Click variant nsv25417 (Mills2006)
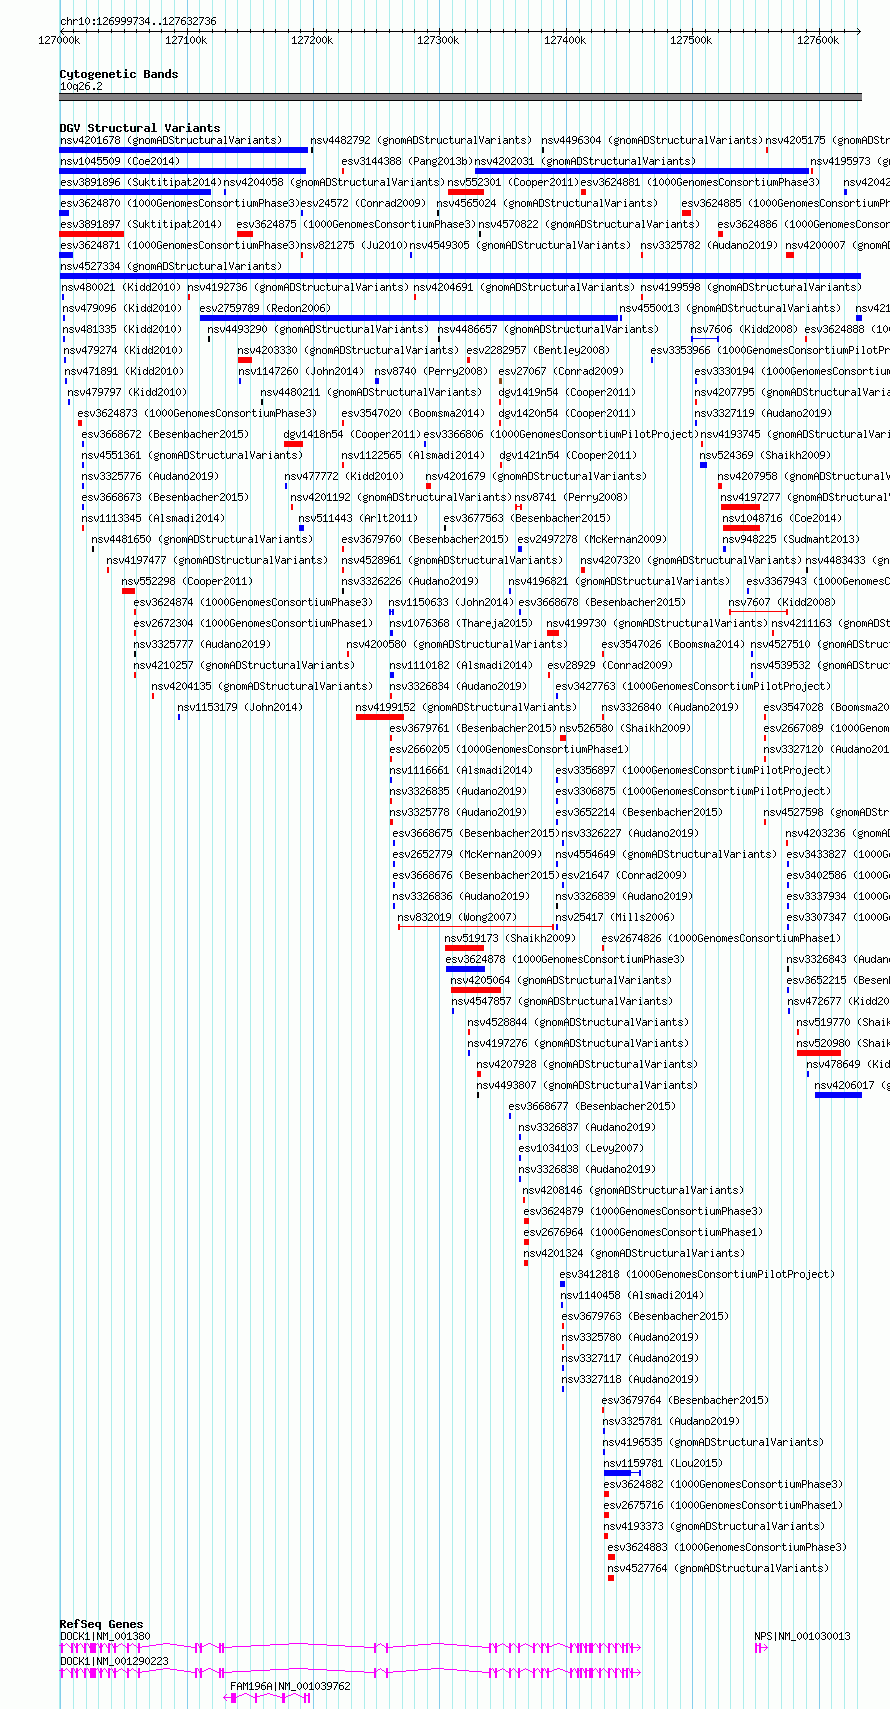The height and width of the screenshot is (1709, 890). 615,918
